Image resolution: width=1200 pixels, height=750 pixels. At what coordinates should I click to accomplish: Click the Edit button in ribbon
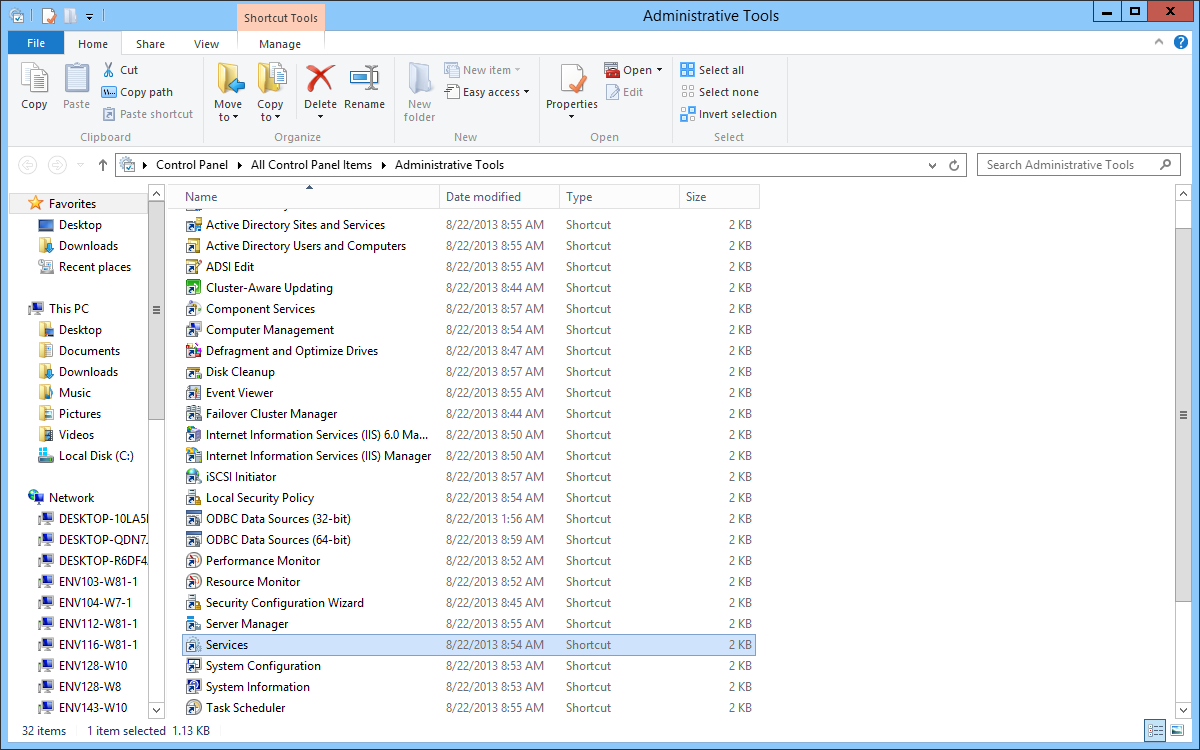coord(624,92)
